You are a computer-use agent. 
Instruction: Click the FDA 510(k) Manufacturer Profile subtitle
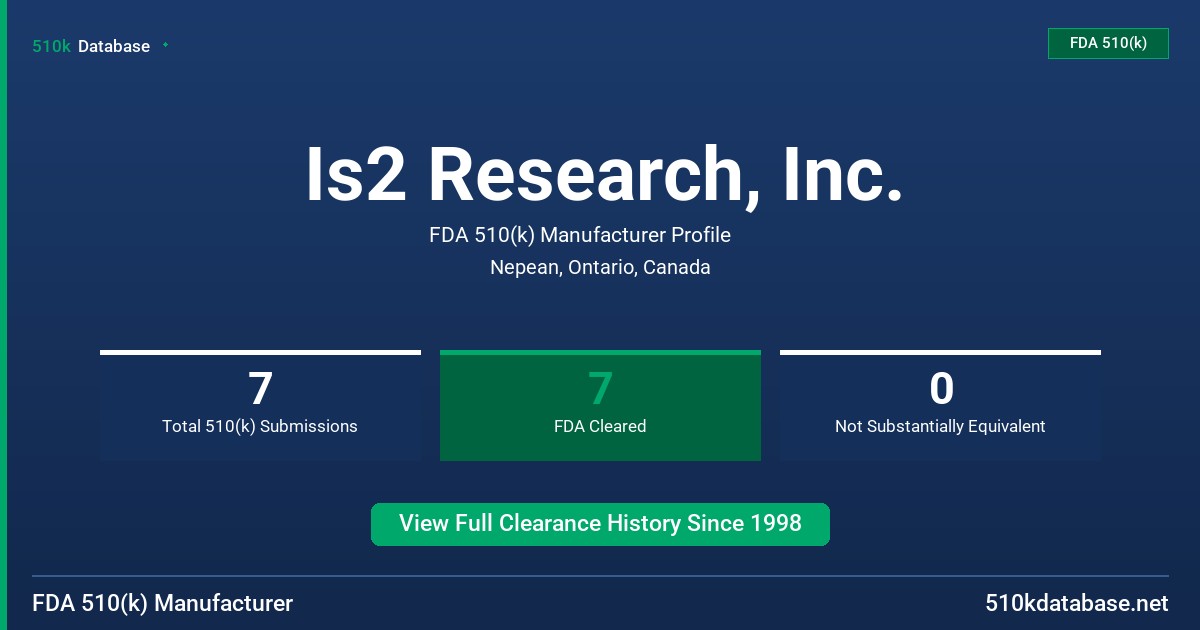(580, 235)
